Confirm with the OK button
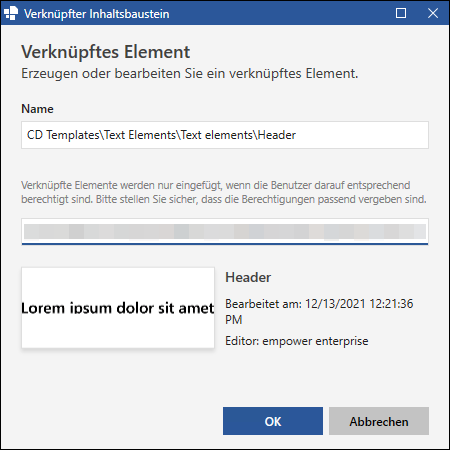The height and width of the screenshot is (450, 450). 273,421
